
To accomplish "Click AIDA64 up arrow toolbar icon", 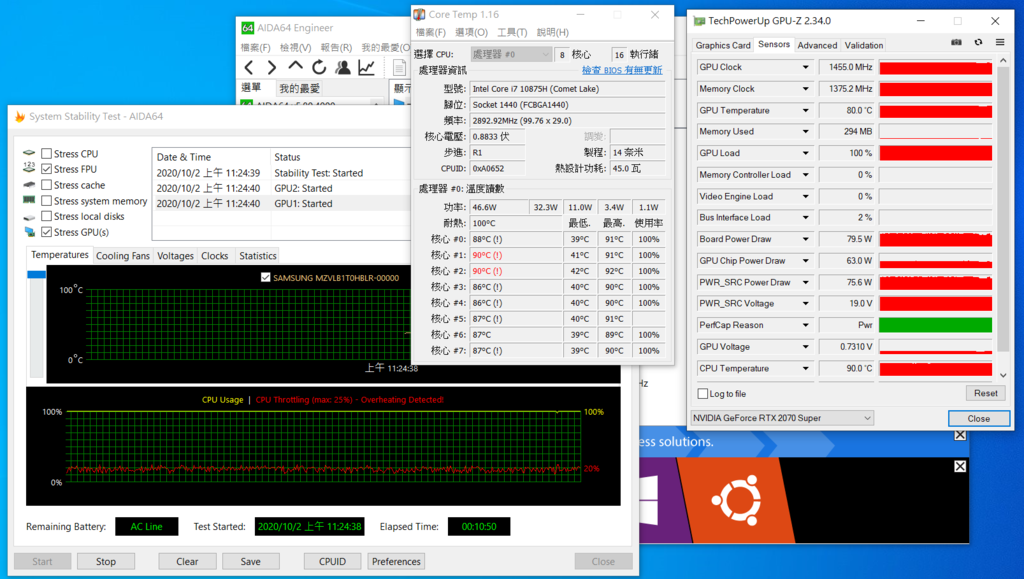I will point(295,66).
